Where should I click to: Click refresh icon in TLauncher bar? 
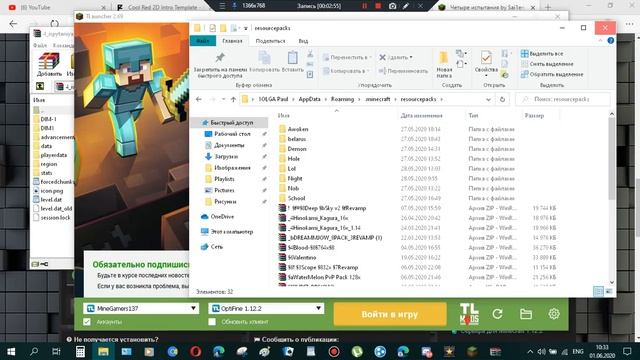497,314
